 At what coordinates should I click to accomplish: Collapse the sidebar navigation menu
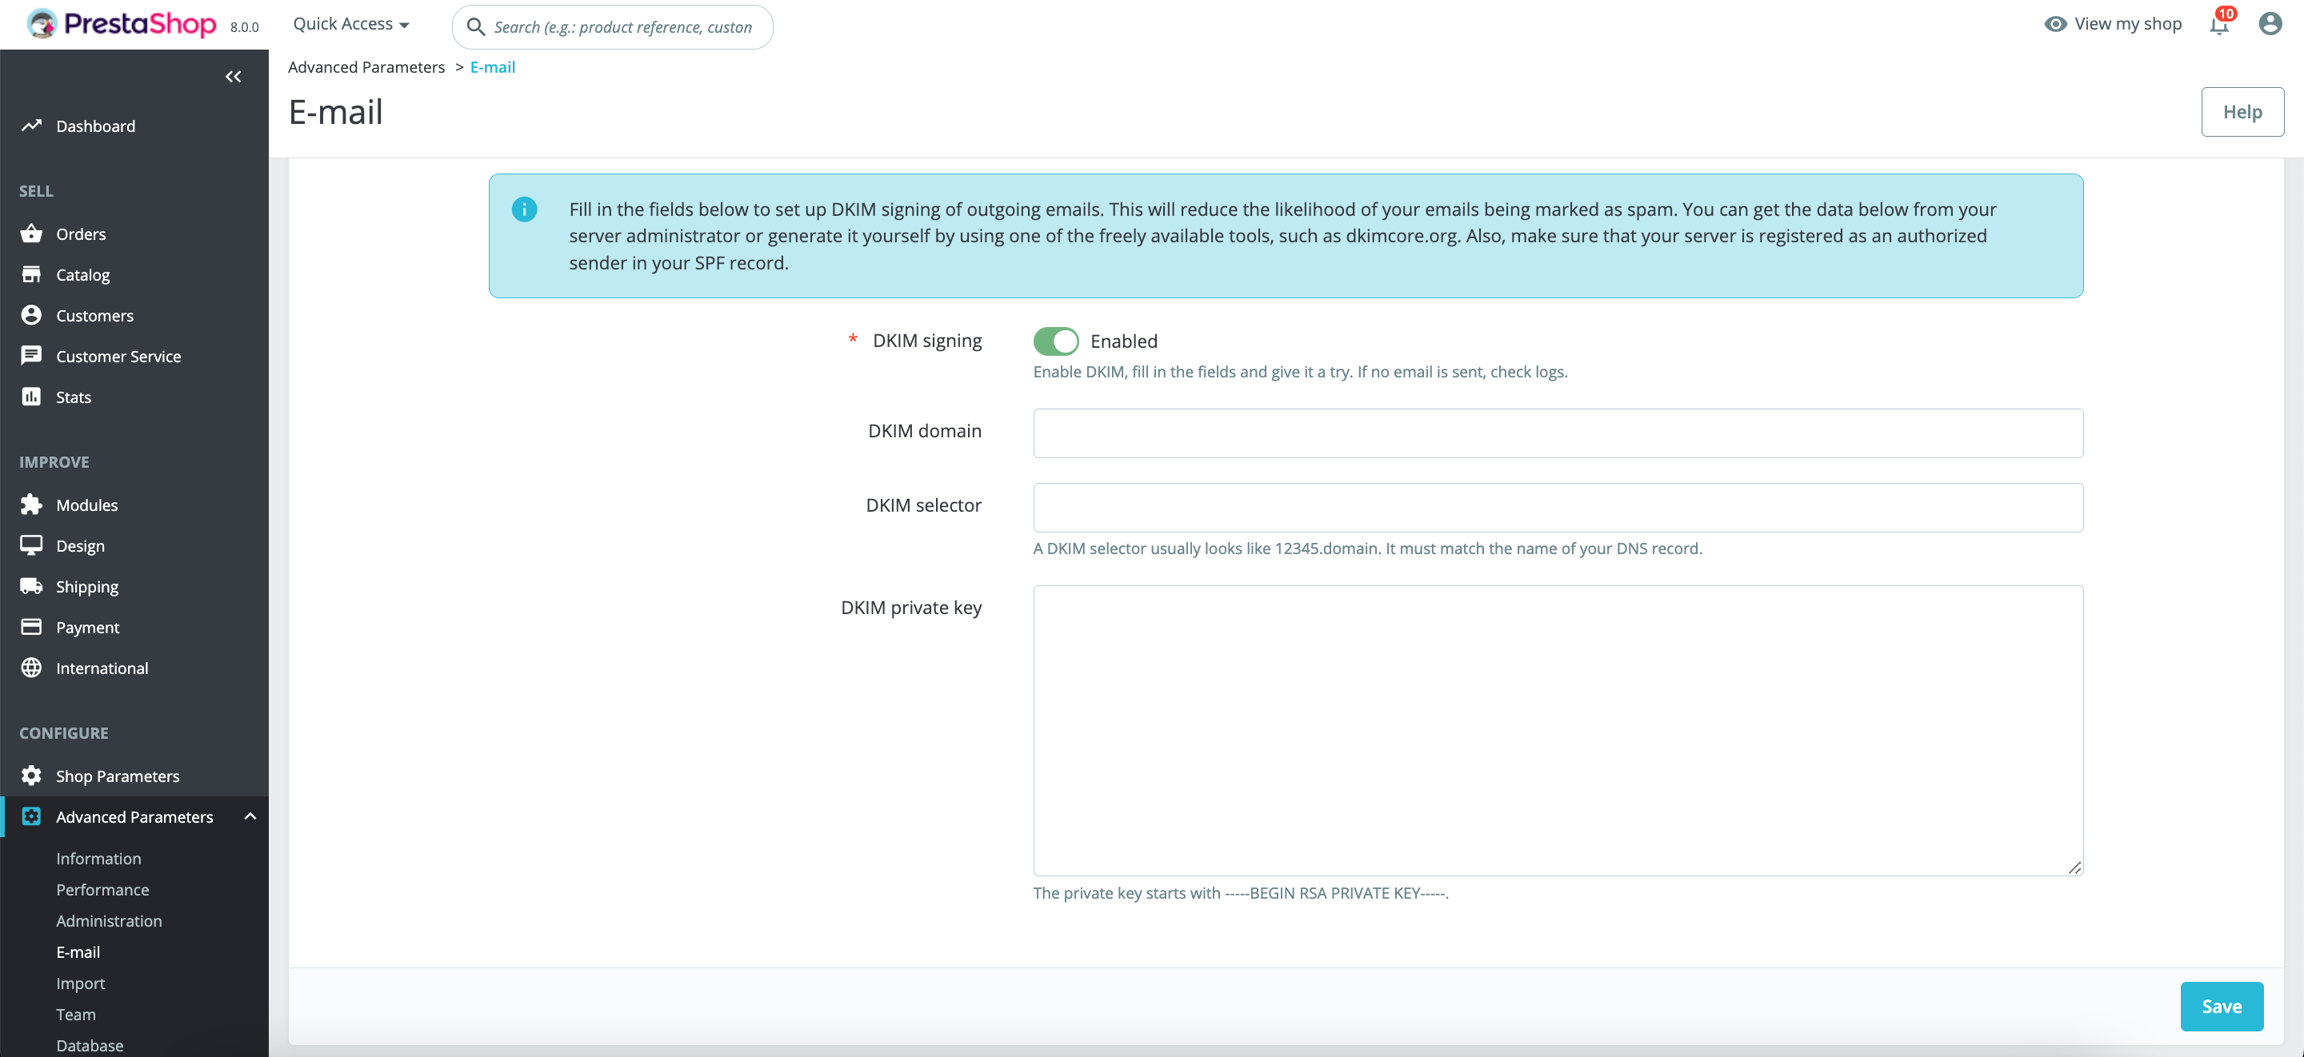click(233, 77)
